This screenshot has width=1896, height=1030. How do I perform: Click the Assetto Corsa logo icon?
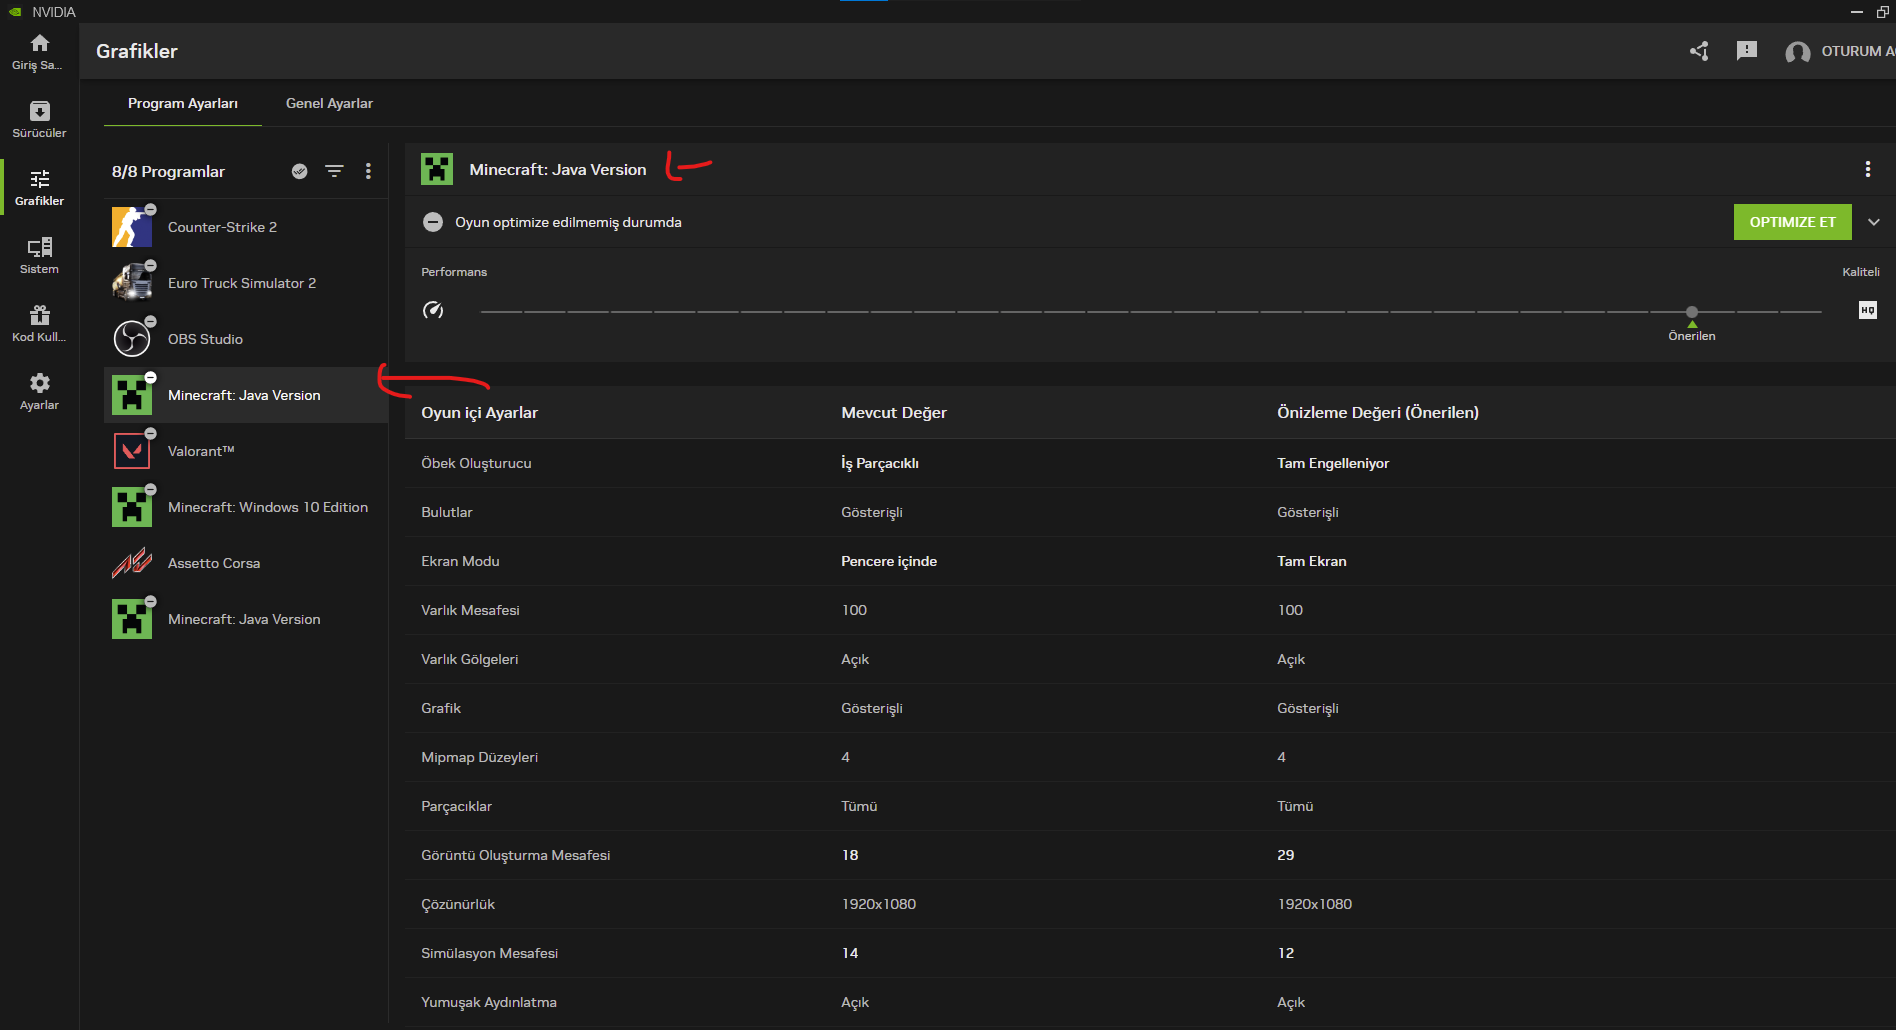coord(132,563)
